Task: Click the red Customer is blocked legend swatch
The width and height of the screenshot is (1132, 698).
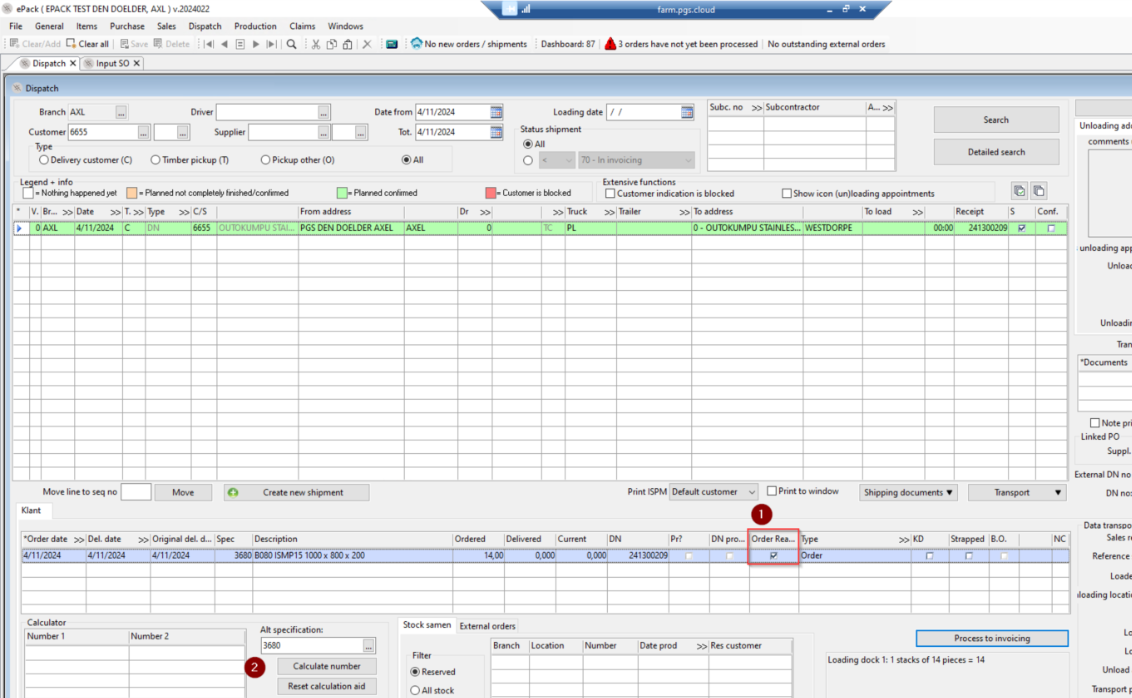Action: (491, 193)
